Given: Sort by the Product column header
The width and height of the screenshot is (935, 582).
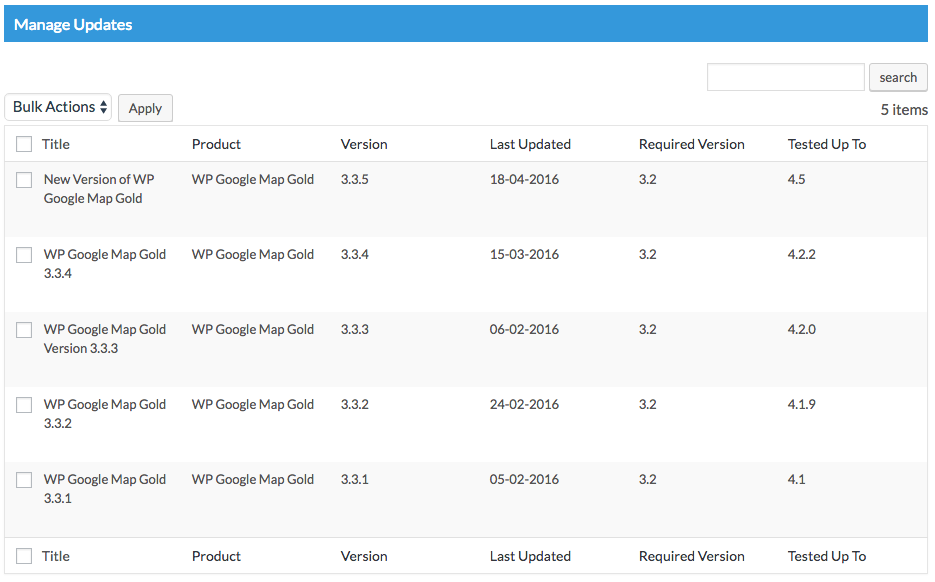Looking at the screenshot, I should click(x=216, y=144).
